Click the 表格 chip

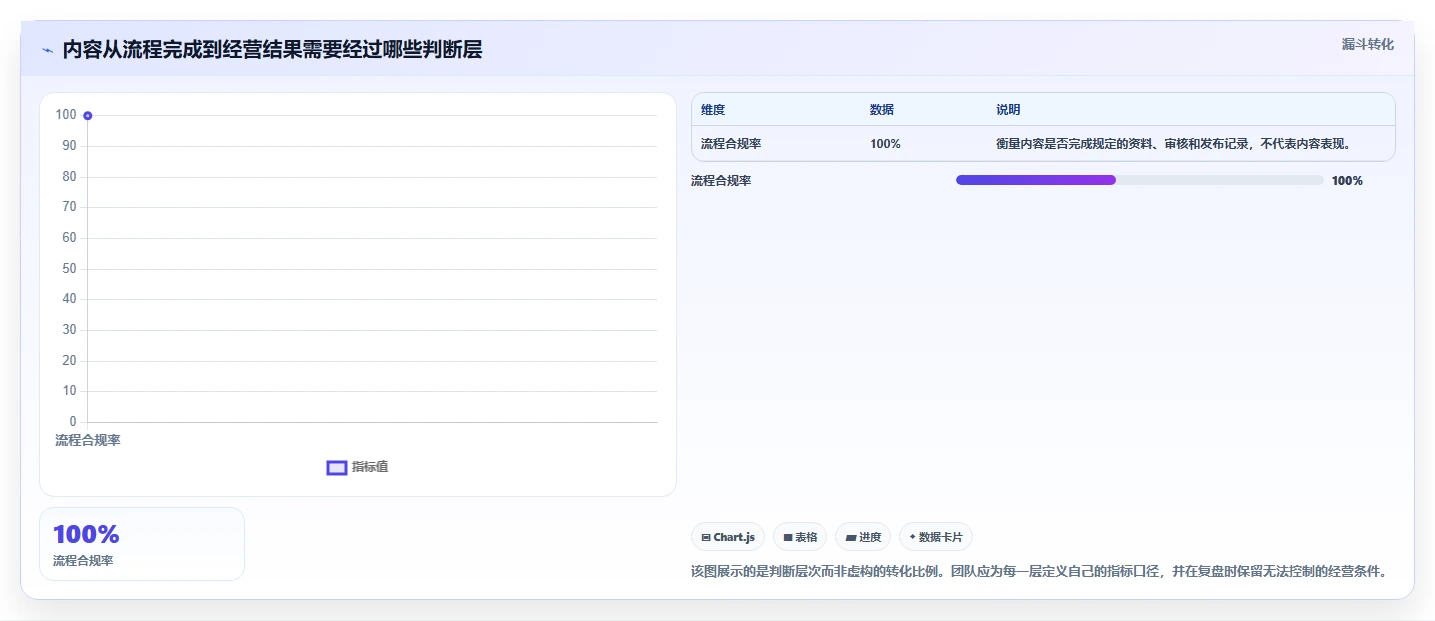pyautogui.click(x=800, y=537)
